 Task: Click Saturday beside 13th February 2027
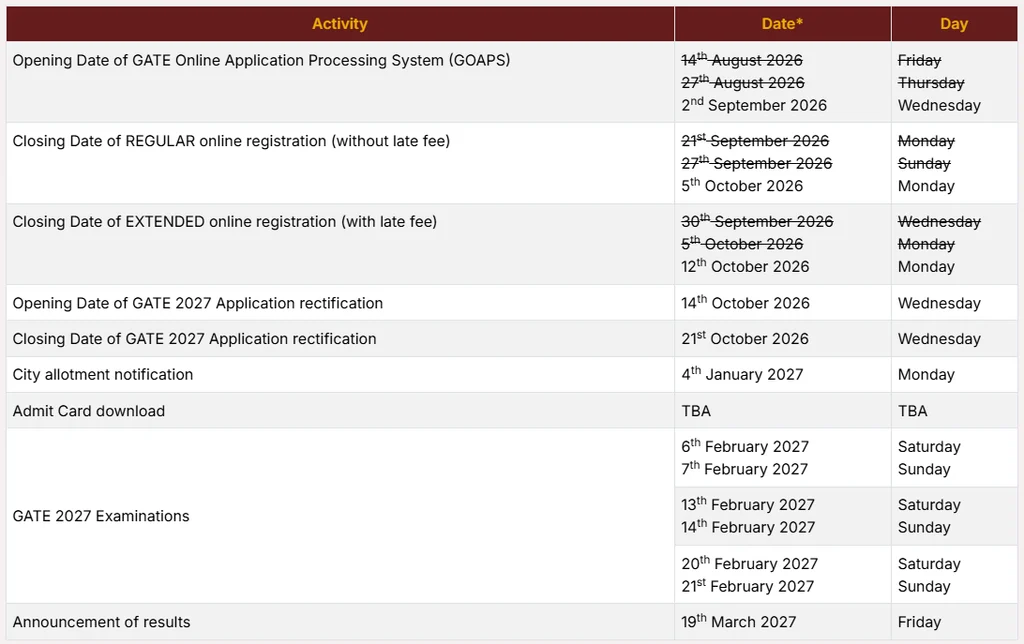click(x=929, y=505)
